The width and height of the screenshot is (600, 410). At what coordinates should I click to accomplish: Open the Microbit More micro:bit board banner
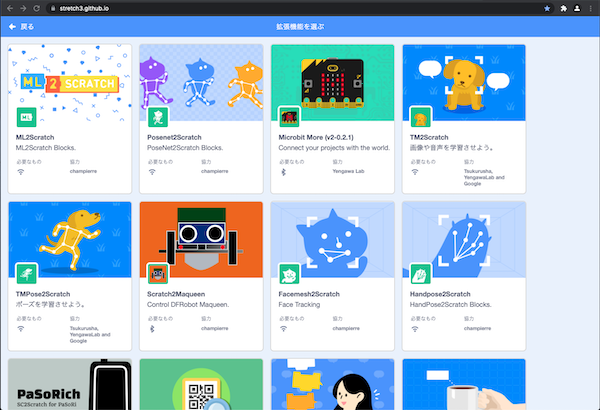[333, 83]
